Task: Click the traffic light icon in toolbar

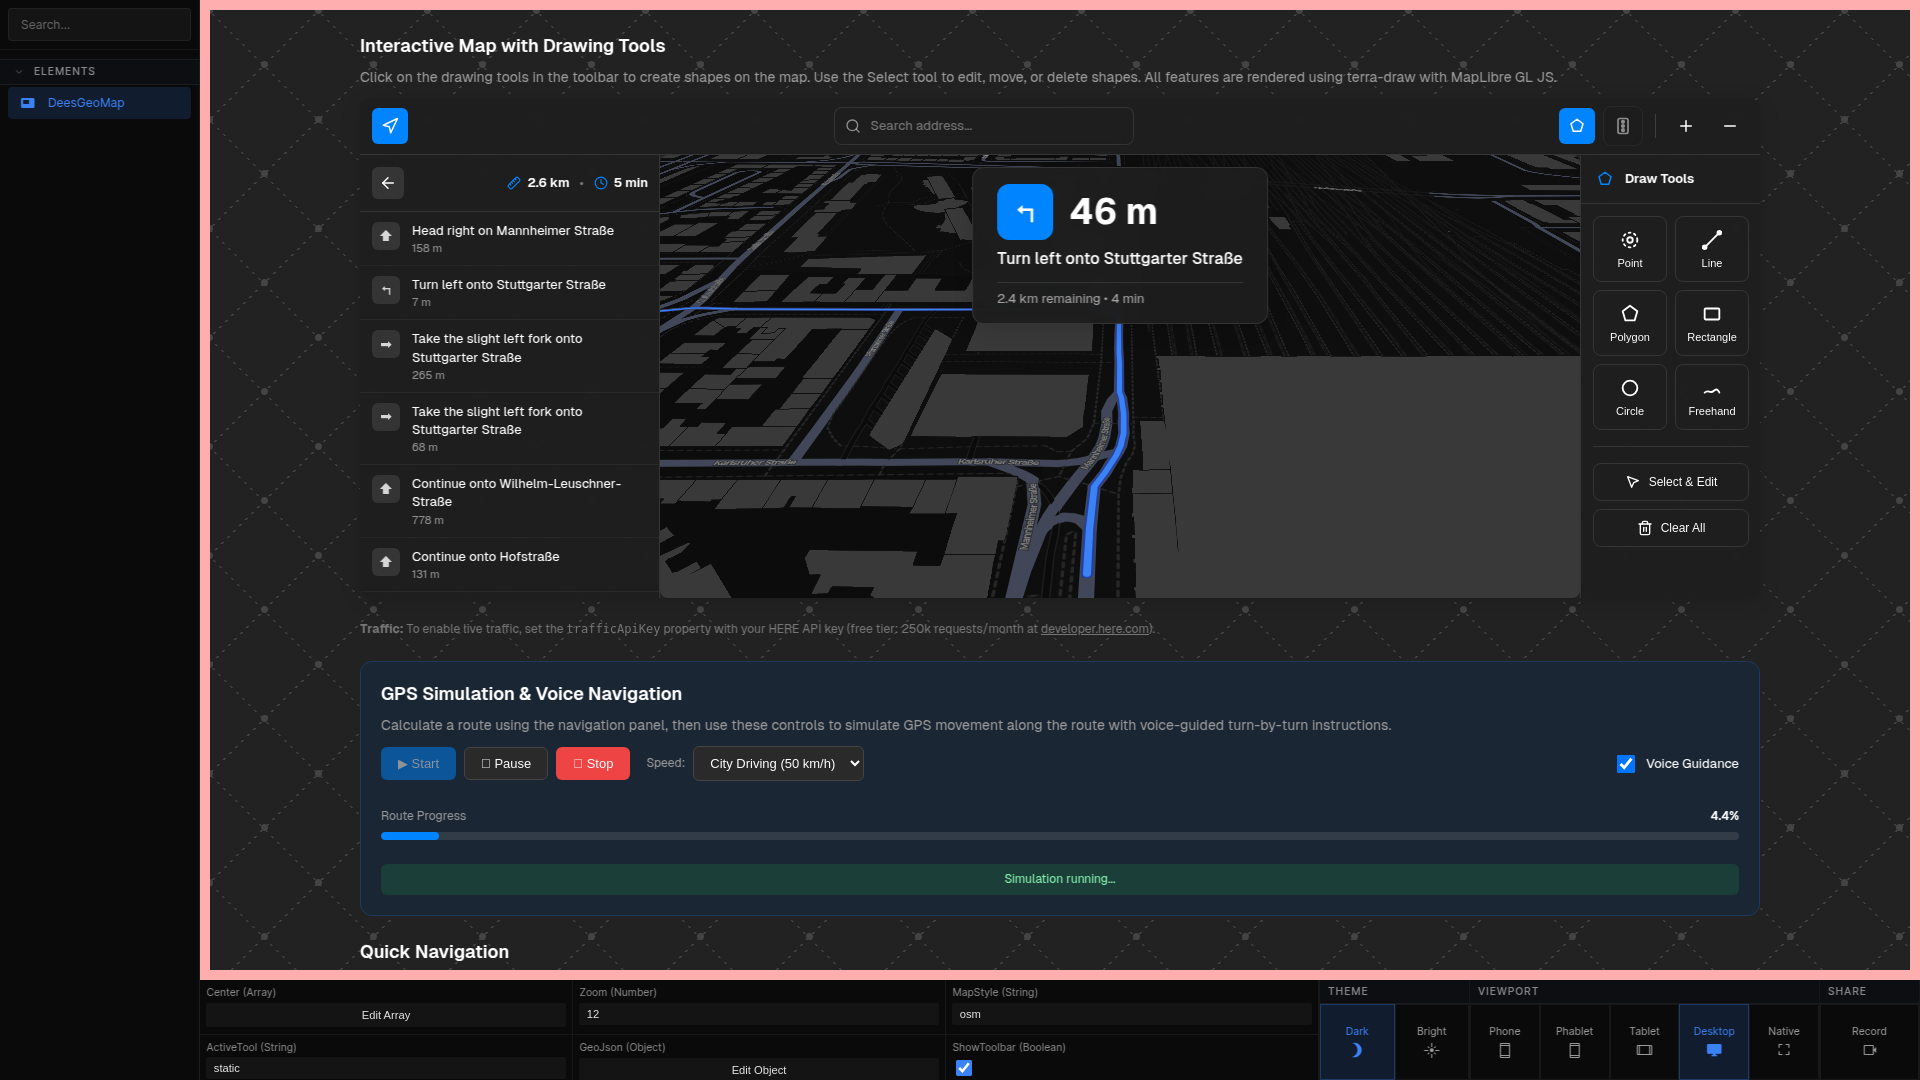Action: (1623, 126)
